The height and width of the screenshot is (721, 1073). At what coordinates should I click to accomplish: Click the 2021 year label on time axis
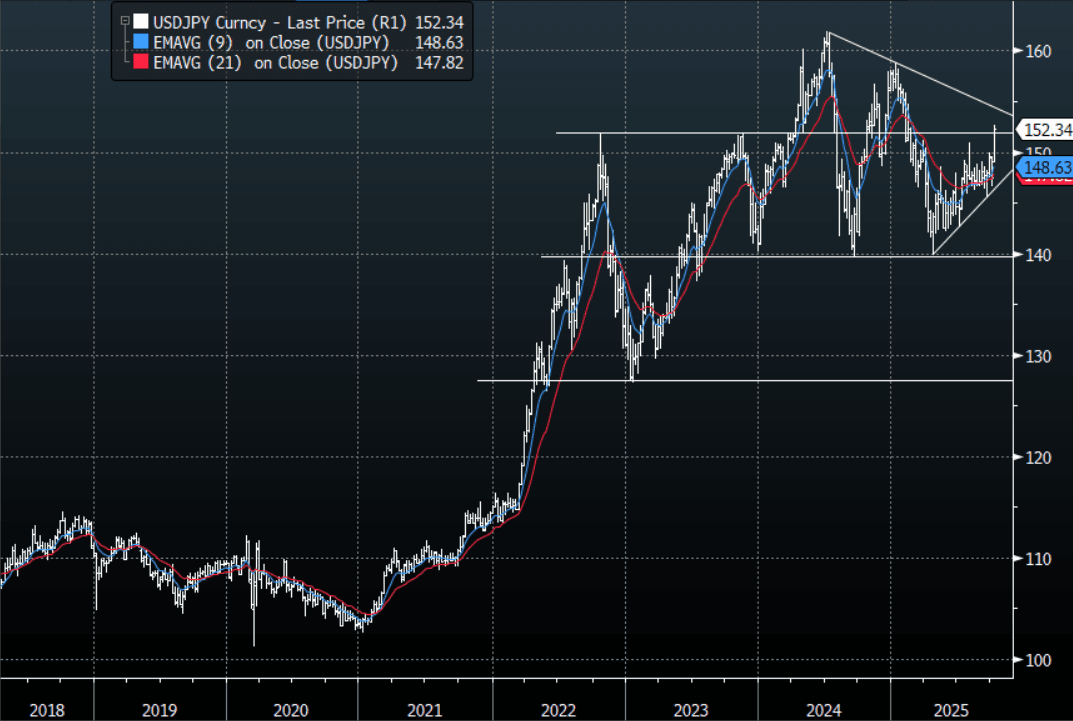[x=424, y=710]
